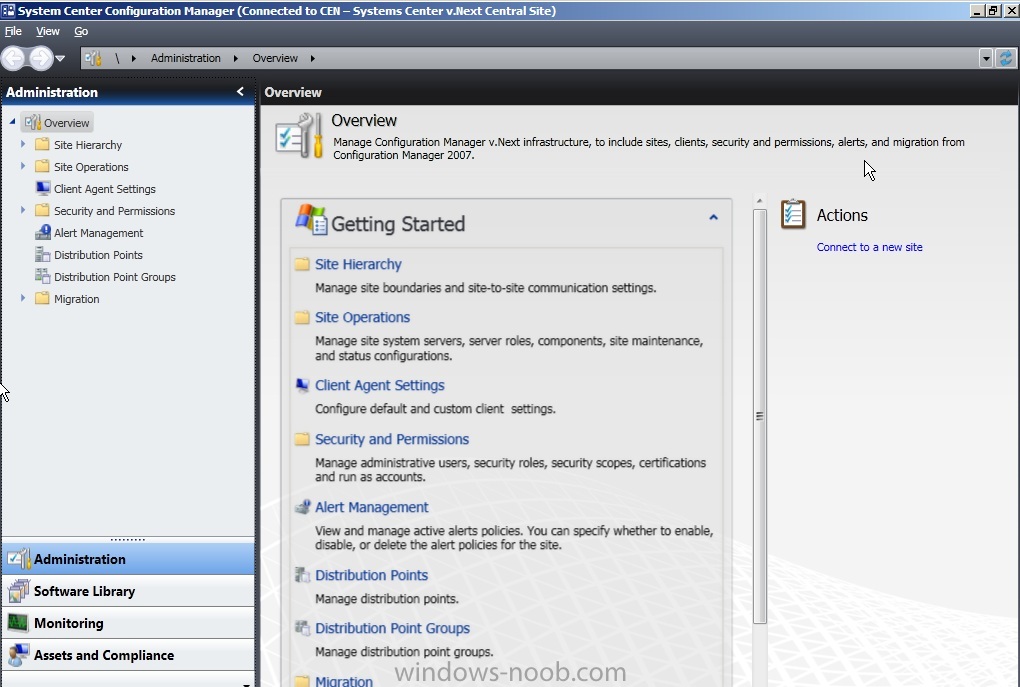This screenshot has width=1020, height=687.
Task: Open the View menu
Action: [47, 31]
